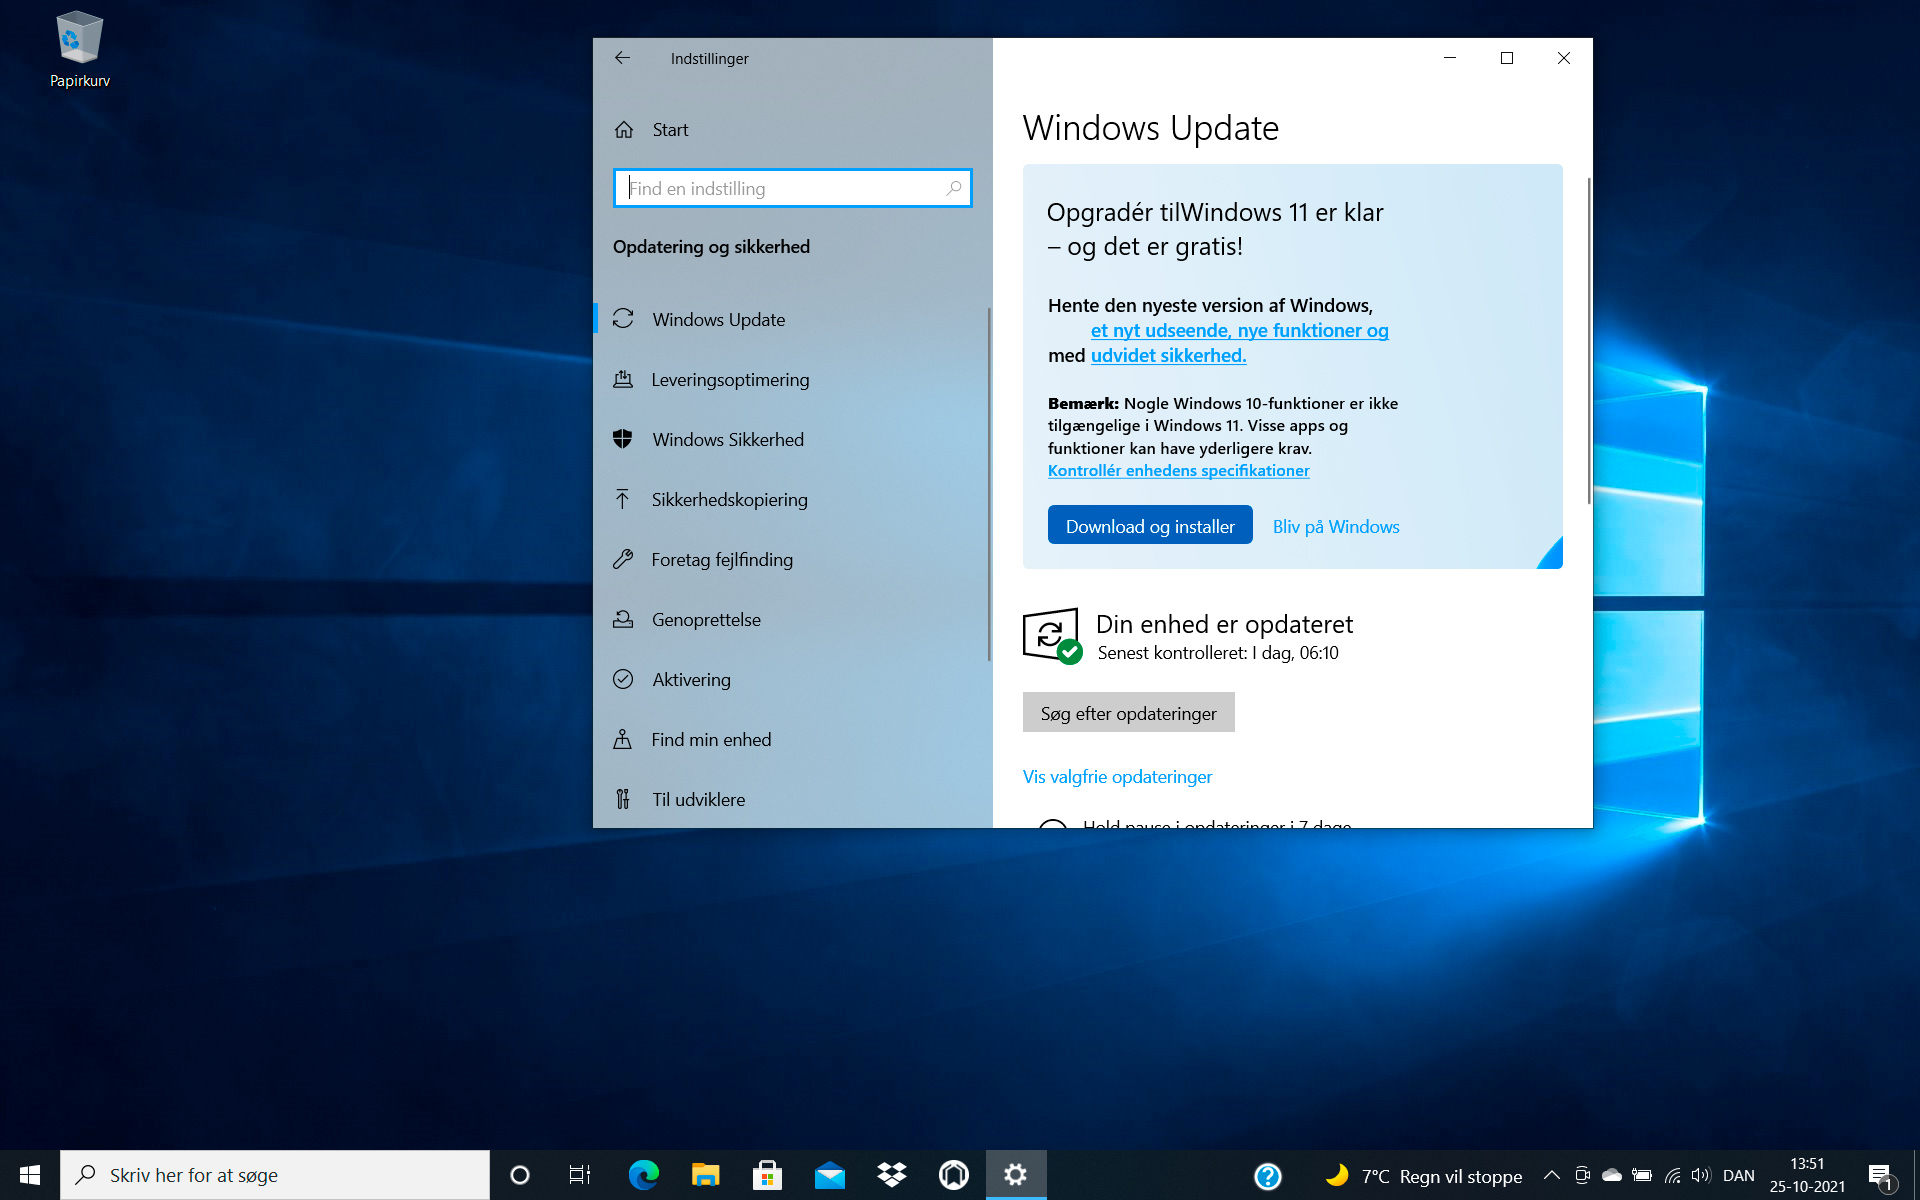Click the back arrow in Indstillinger
The width and height of the screenshot is (1920, 1200).
coord(622,58)
